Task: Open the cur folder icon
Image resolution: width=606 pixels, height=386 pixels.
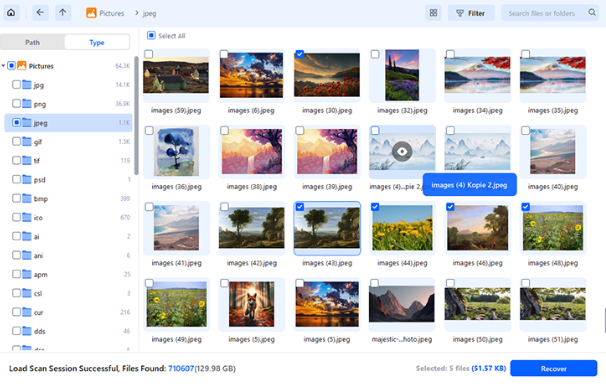Action: (x=27, y=312)
